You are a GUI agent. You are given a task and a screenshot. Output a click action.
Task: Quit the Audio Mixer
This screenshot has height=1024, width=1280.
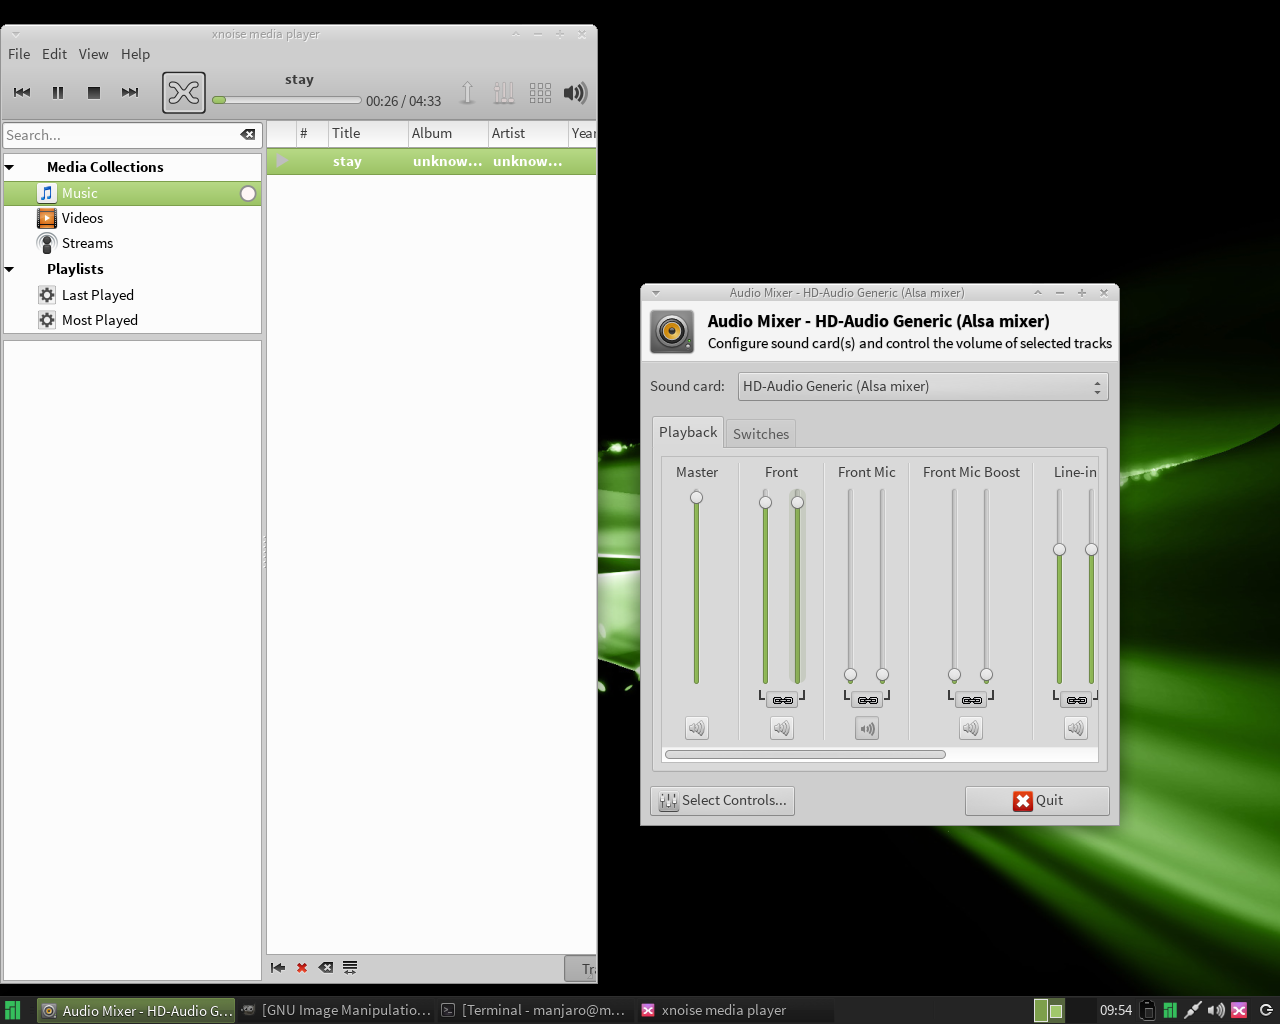pyautogui.click(x=1037, y=800)
